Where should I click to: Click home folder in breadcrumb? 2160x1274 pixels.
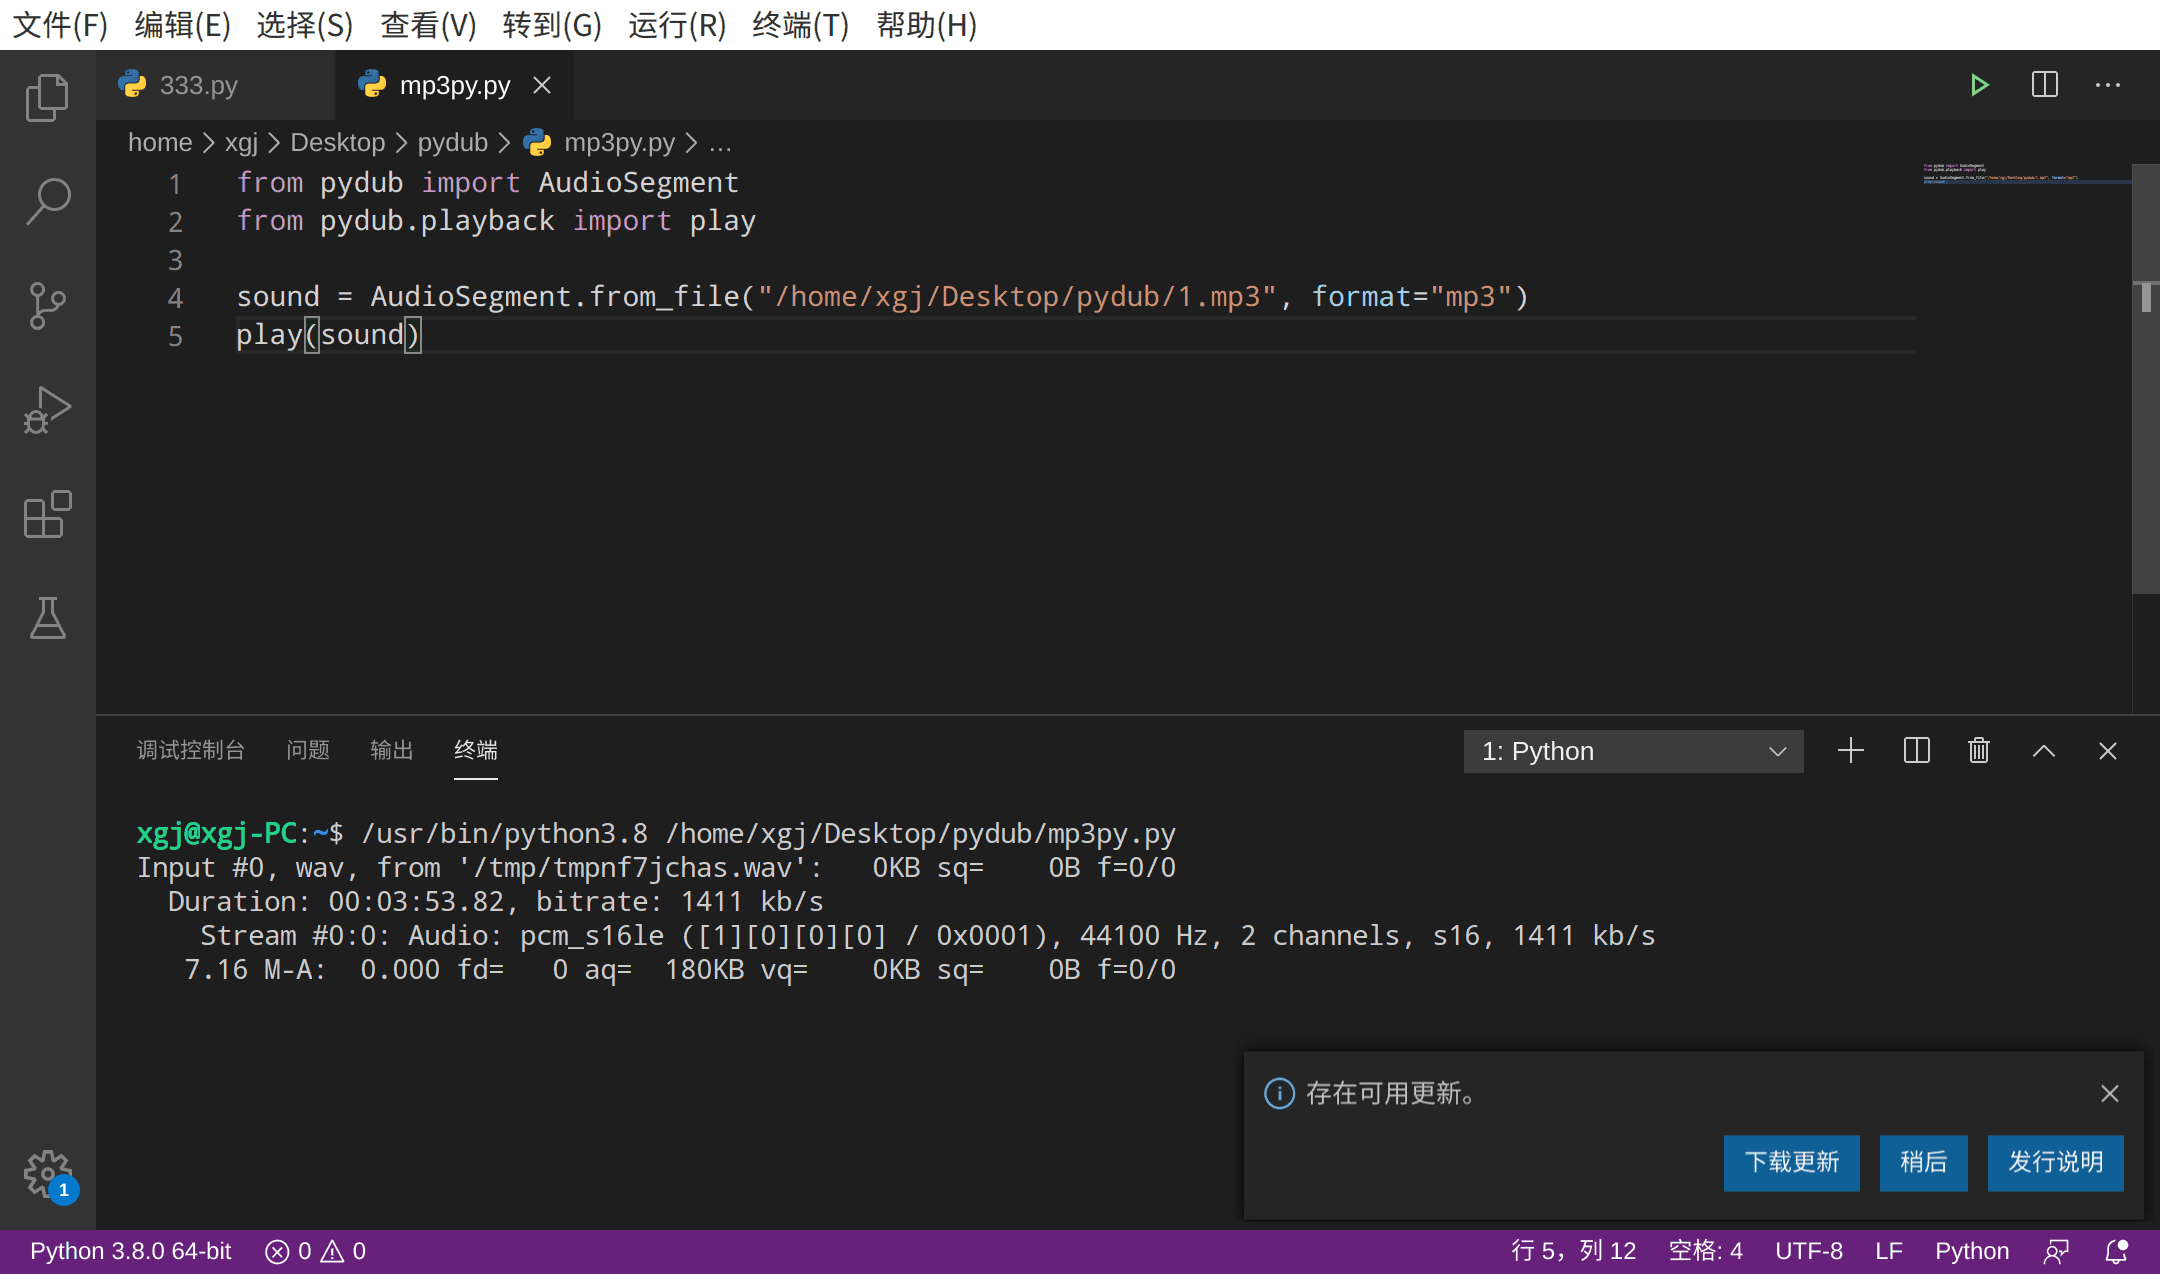pos(160,142)
